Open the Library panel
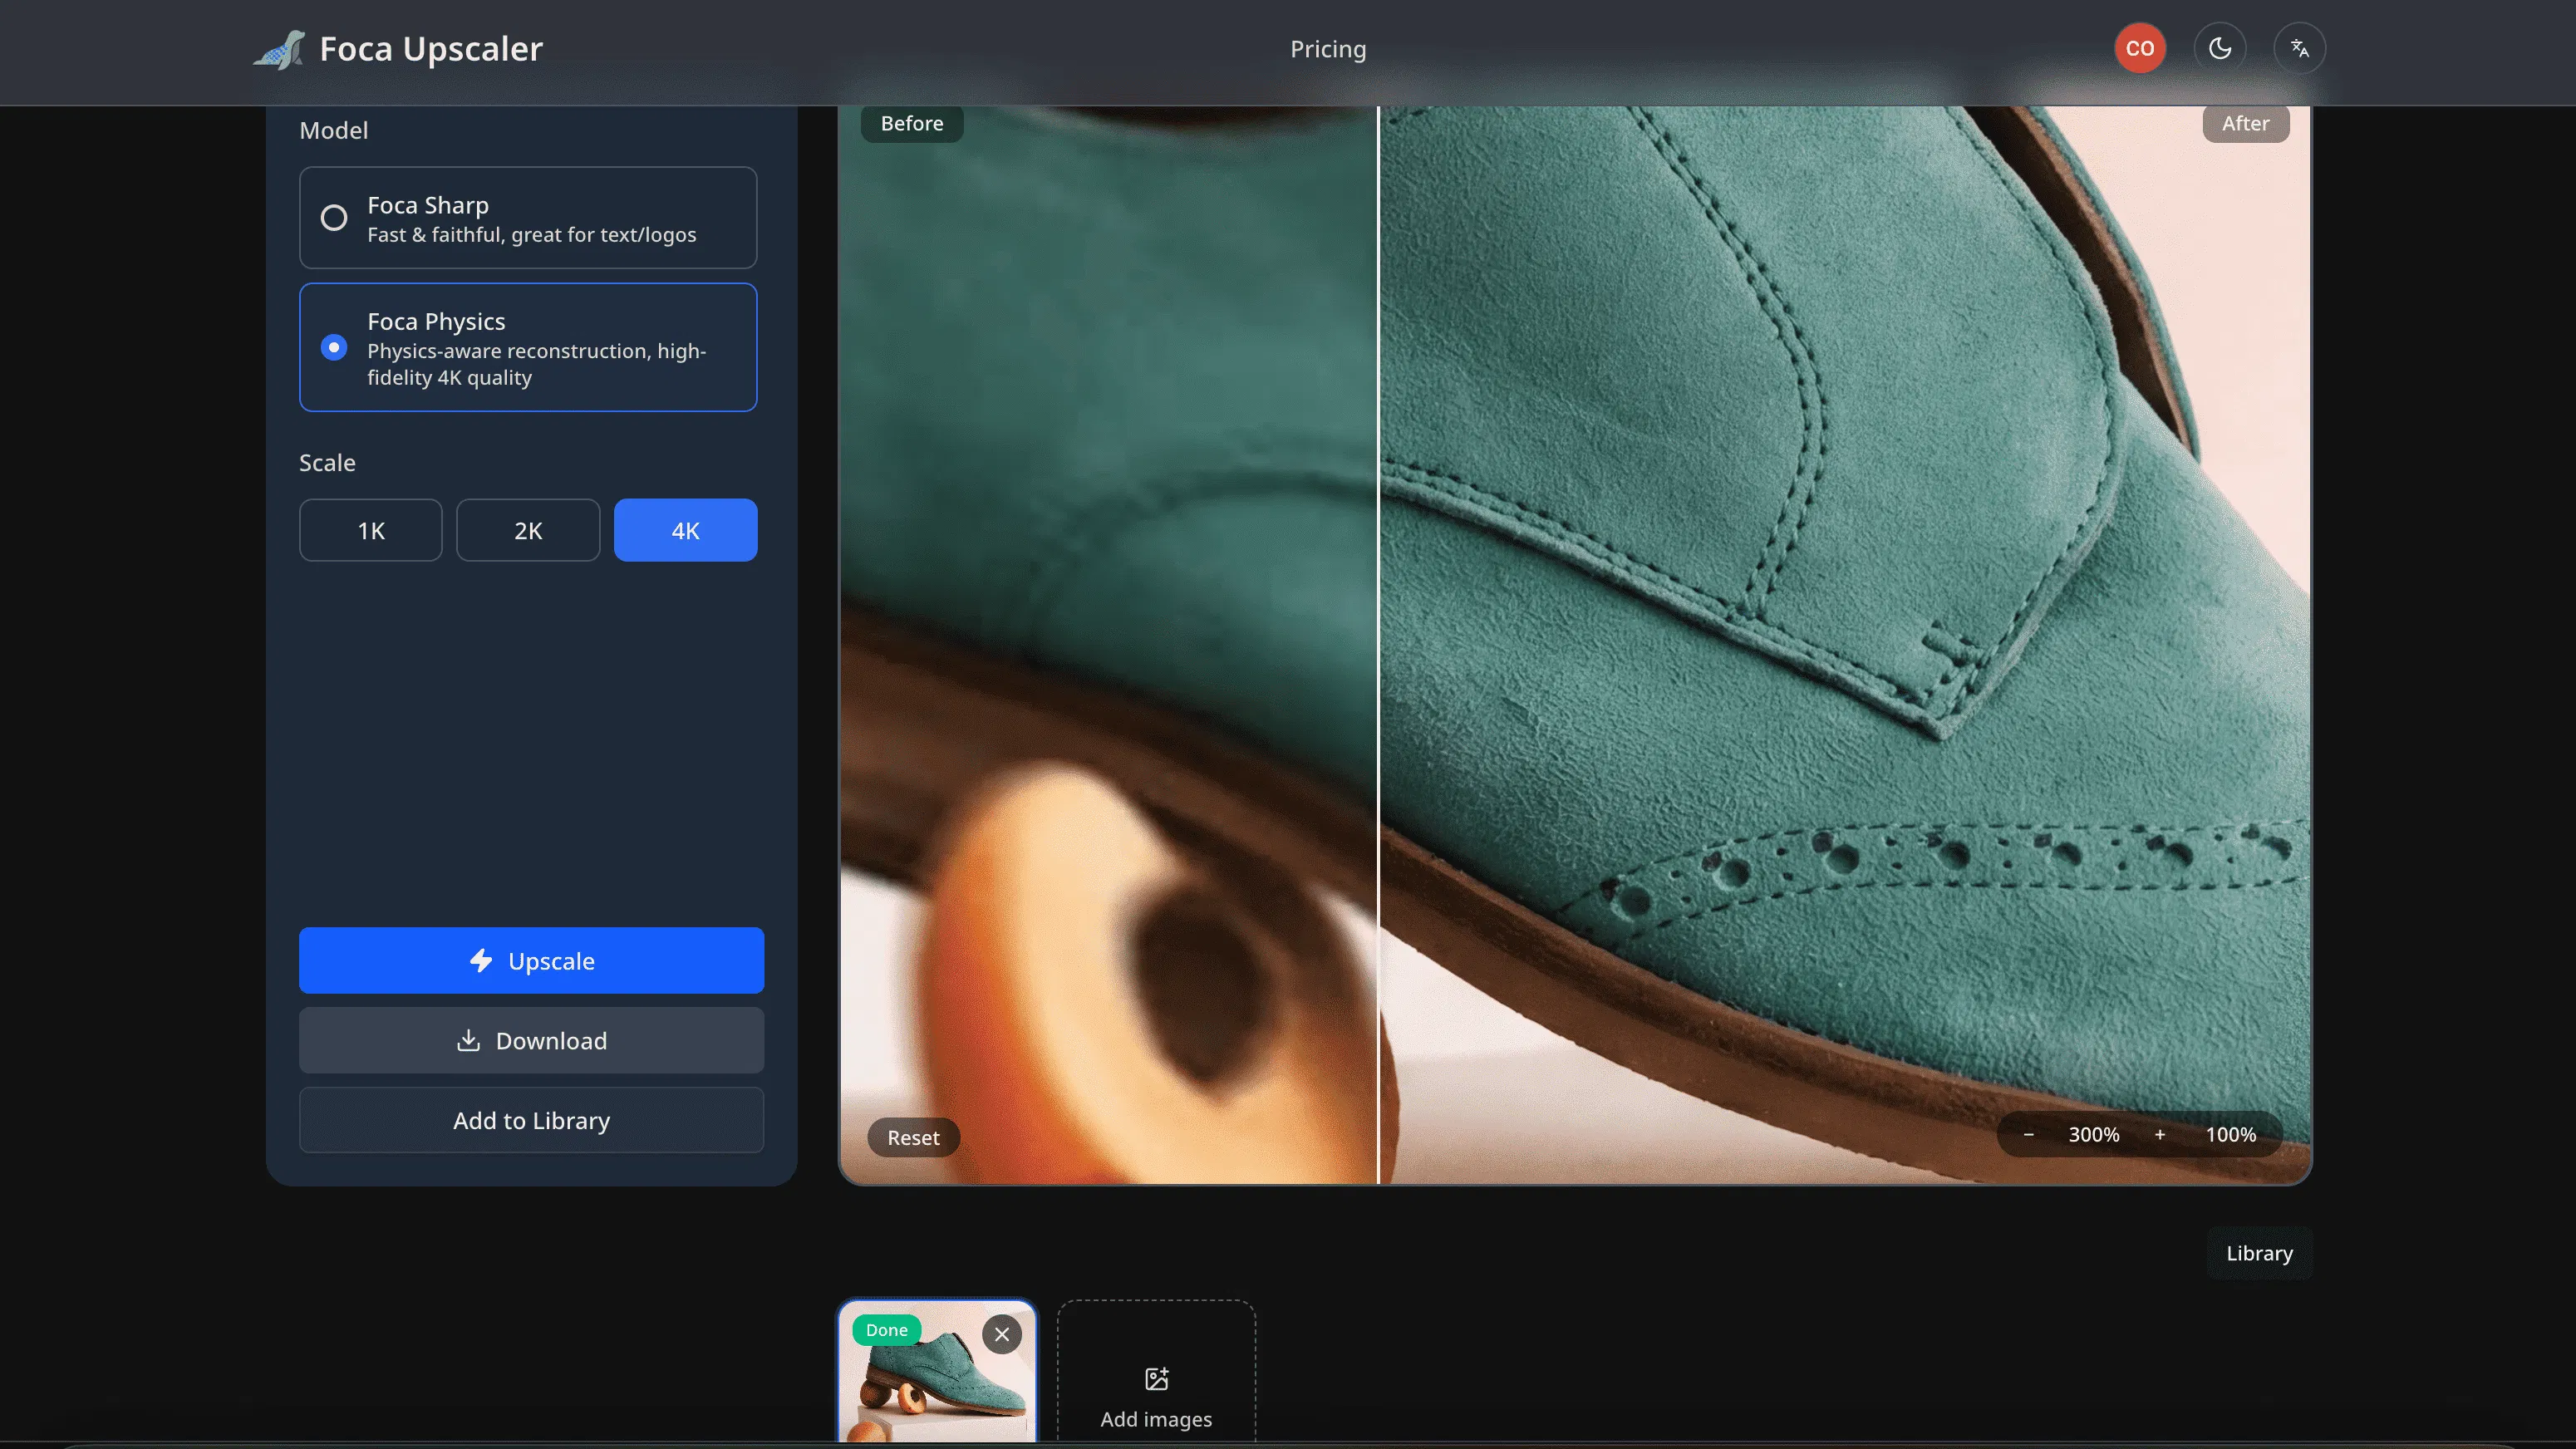The height and width of the screenshot is (1449, 2576). pyautogui.click(x=2258, y=1253)
